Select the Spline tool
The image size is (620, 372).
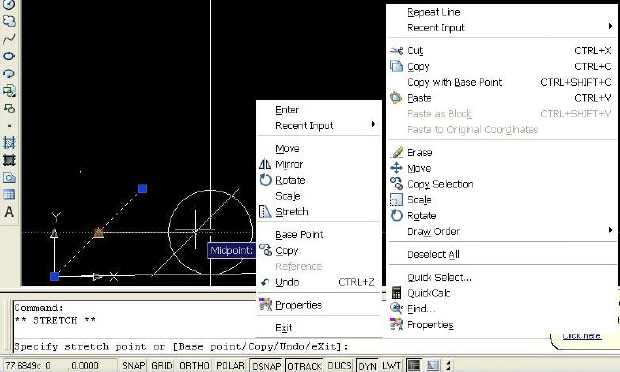point(9,39)
